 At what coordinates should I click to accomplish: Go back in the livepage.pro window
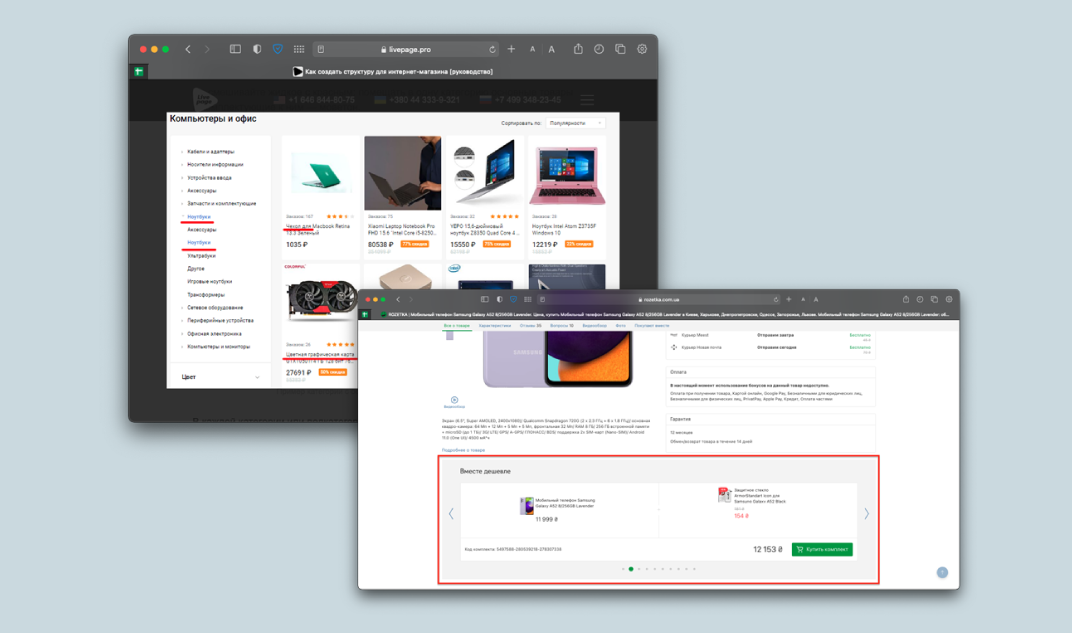188,49
